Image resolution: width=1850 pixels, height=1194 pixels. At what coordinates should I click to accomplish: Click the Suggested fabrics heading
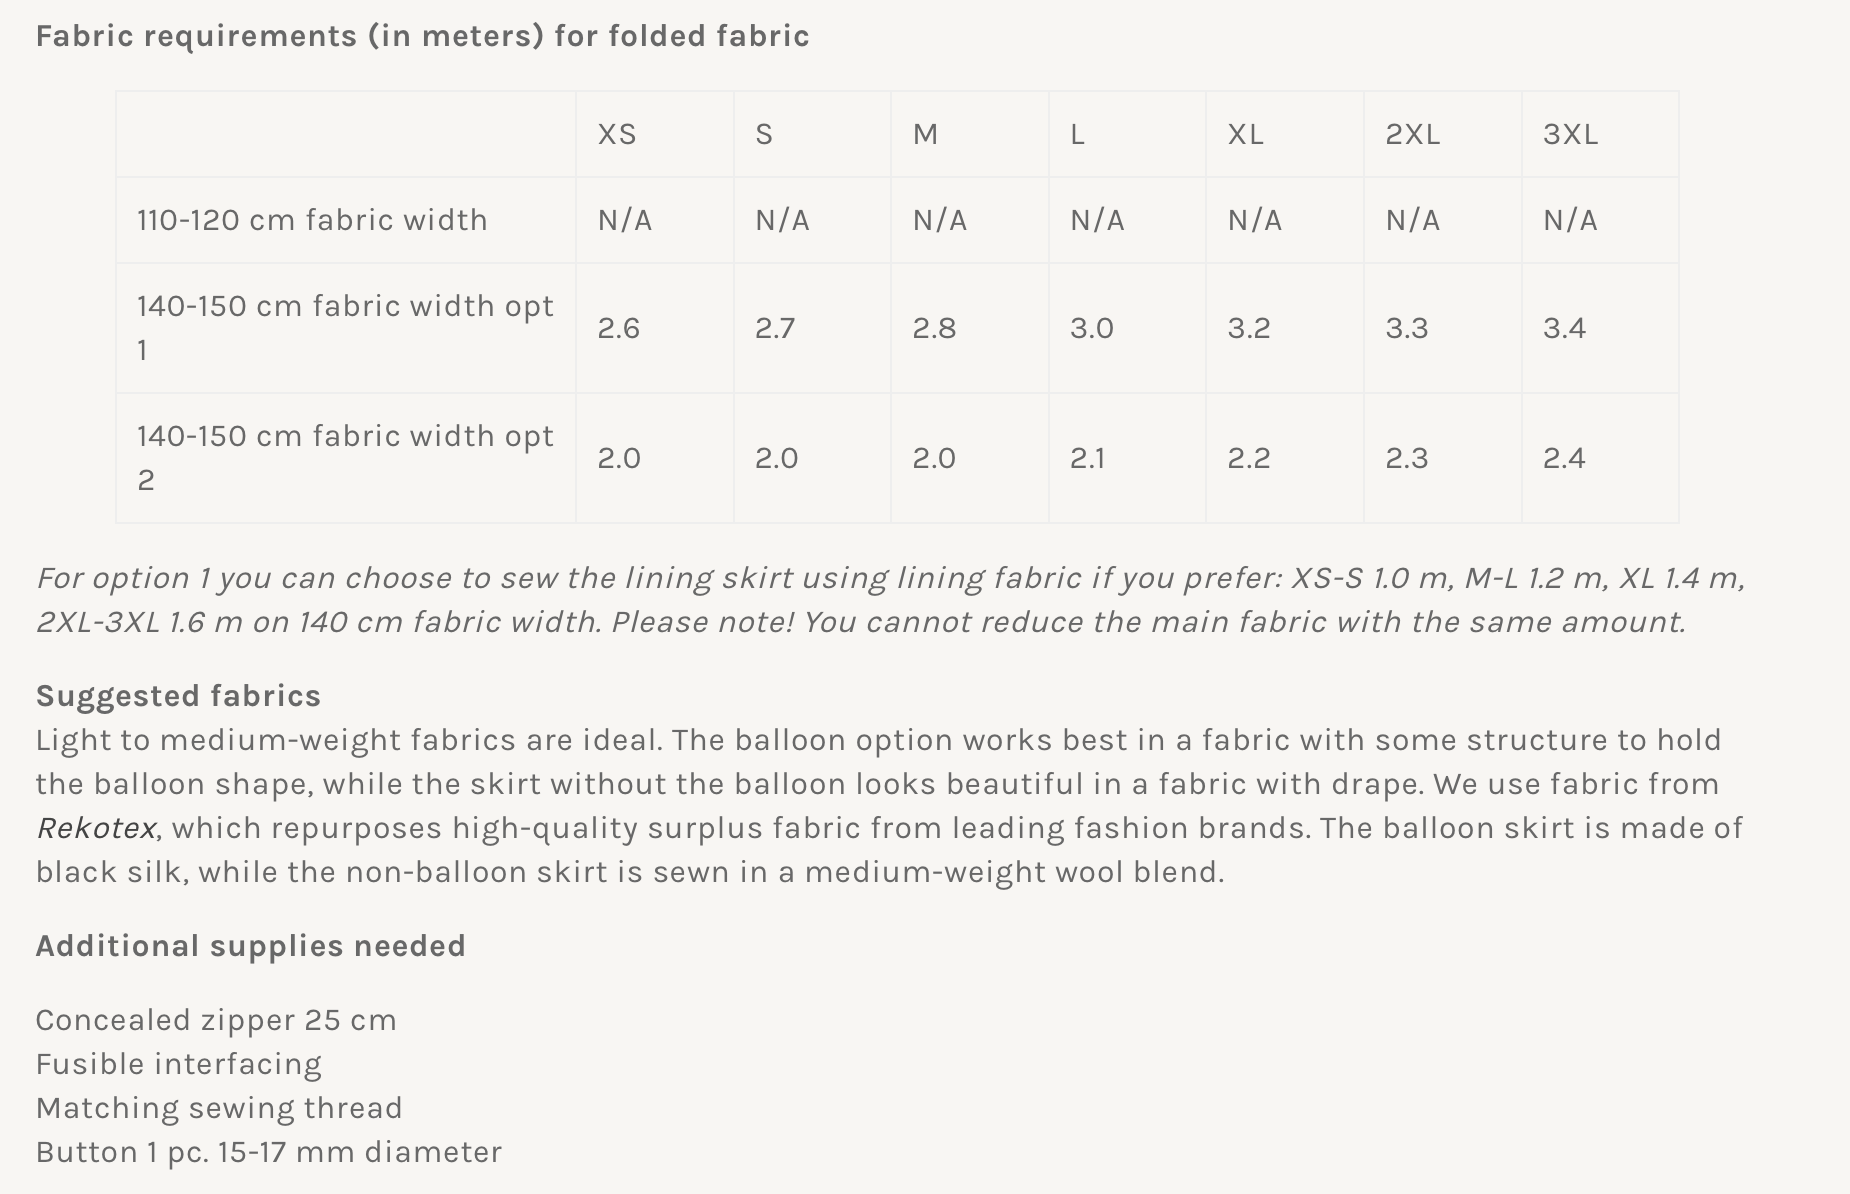coord(178,696)
